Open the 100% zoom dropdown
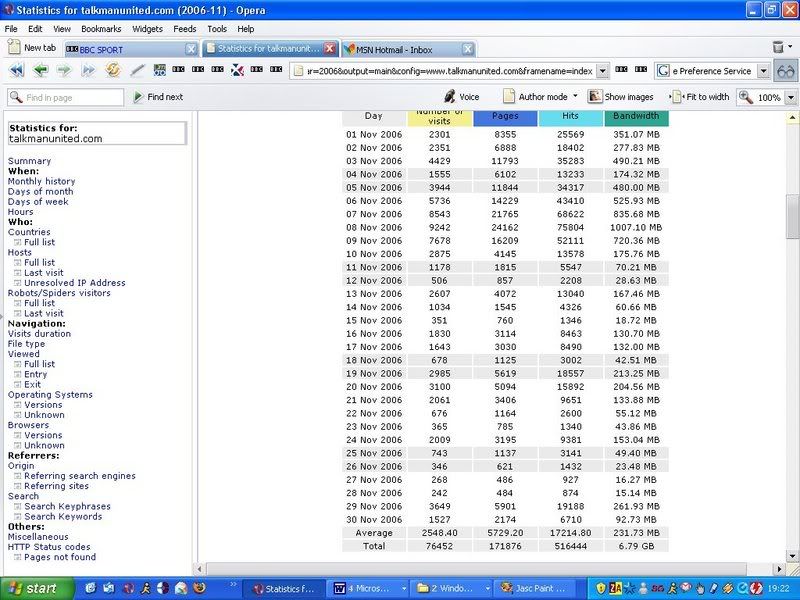This screenshot has width=800, height=600. 789,97
